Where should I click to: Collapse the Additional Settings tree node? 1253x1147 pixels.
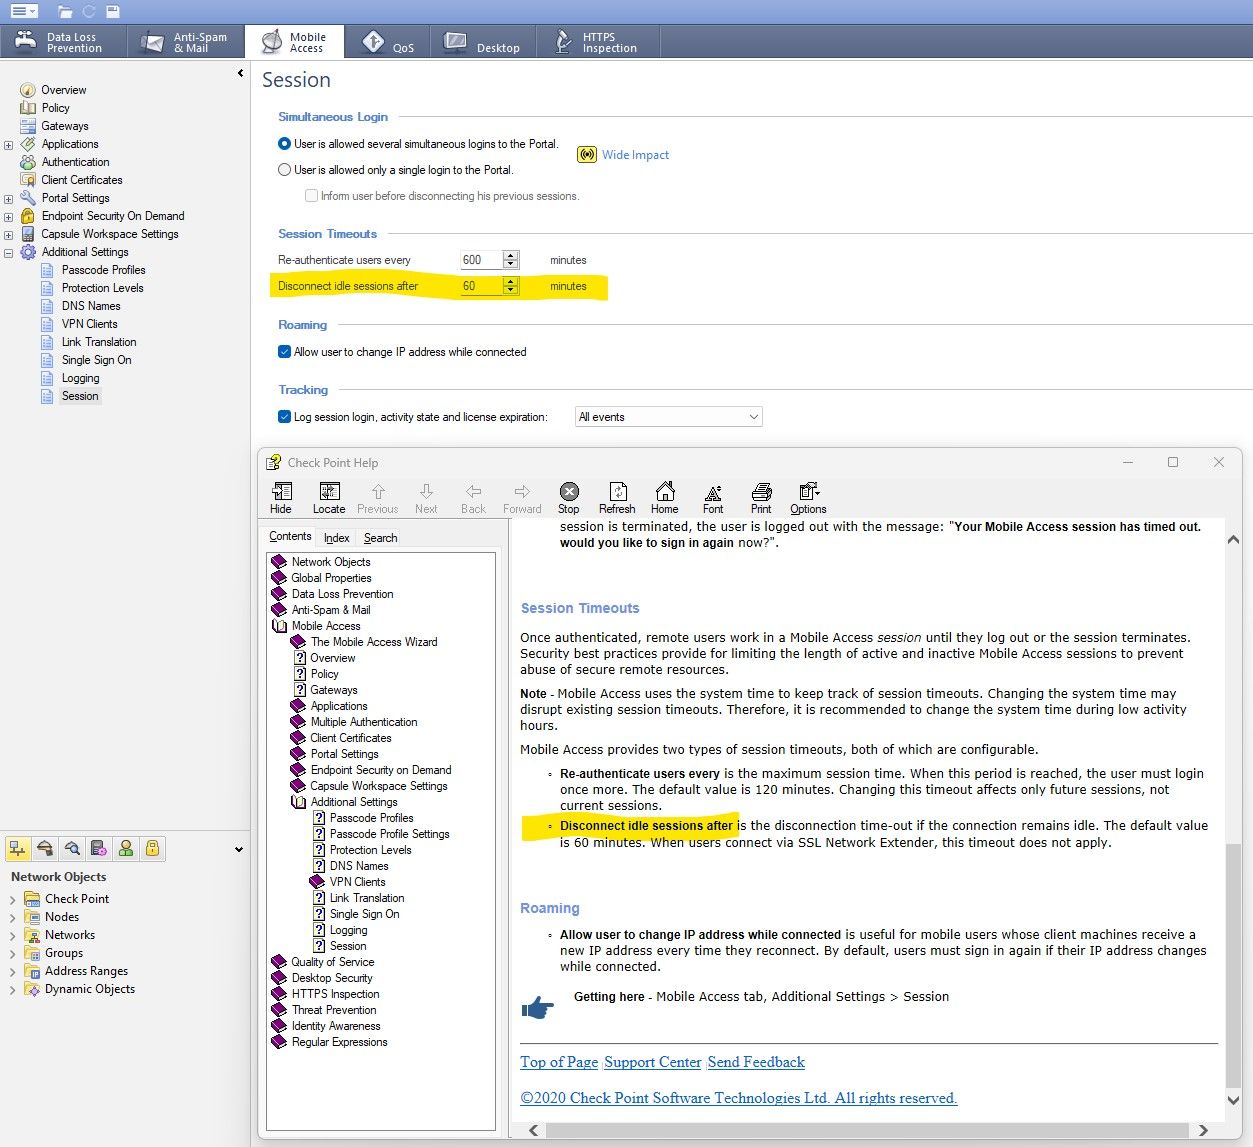(x=9, y=253)
